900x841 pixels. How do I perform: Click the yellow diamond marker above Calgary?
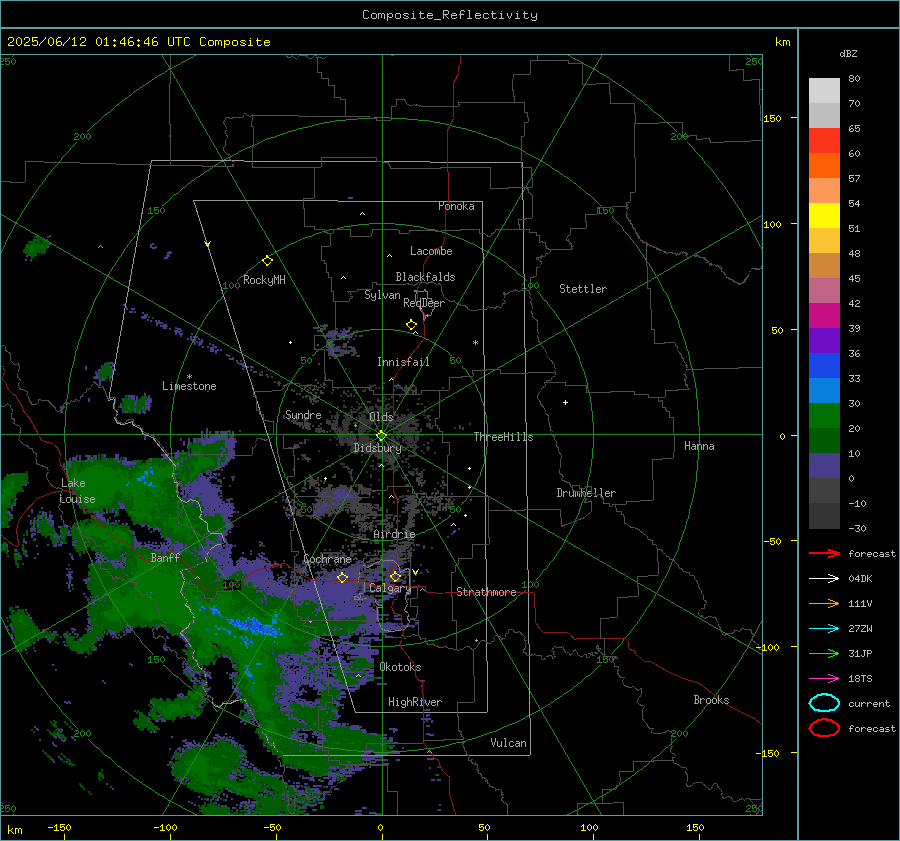(x=395, y=576)
